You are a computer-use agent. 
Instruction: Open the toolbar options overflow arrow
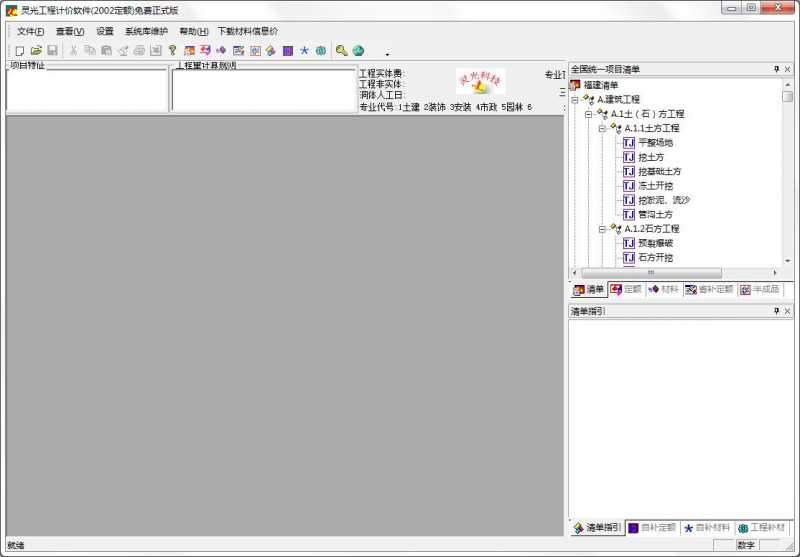[387, 54]
